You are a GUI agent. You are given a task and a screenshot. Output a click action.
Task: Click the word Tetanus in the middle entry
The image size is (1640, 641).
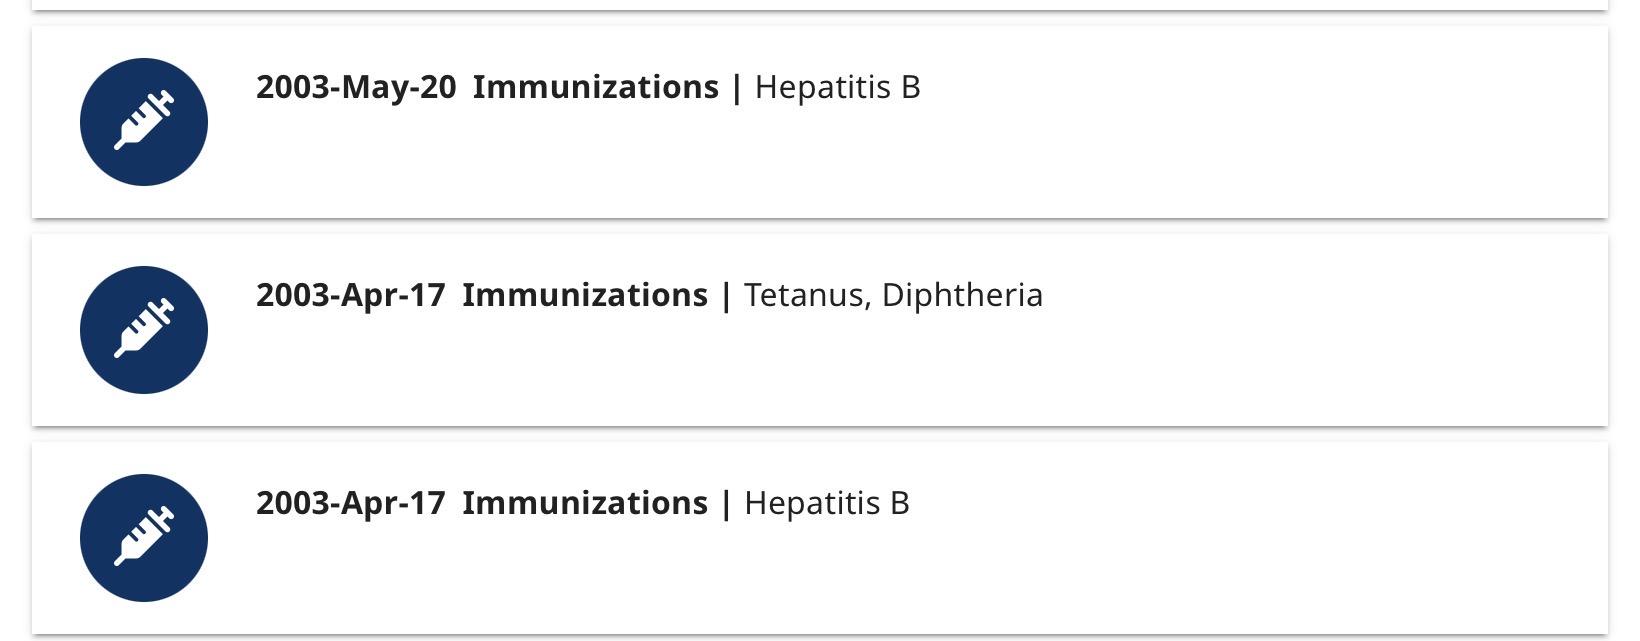tap(807, 295)
